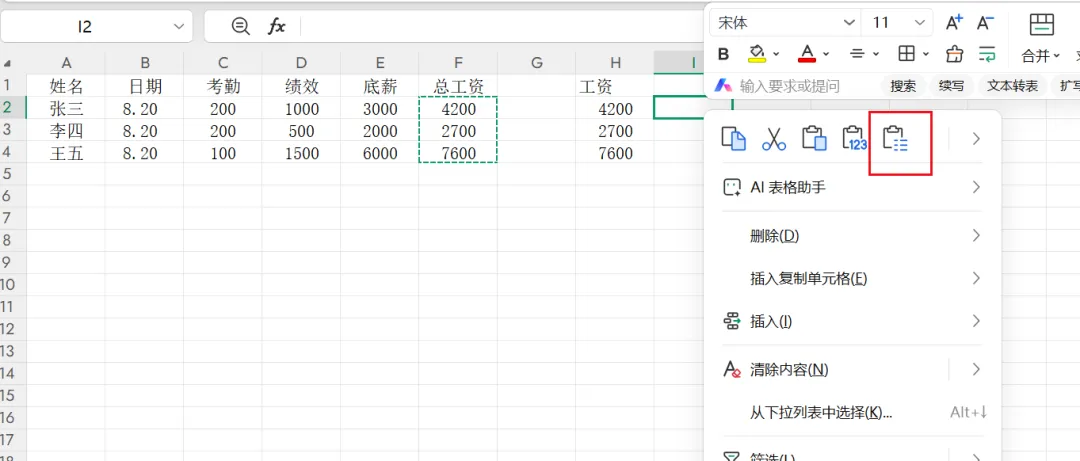Screen dimensions: 1080x461
Task: Click the Paste clipboard icon
Action: 814,139
